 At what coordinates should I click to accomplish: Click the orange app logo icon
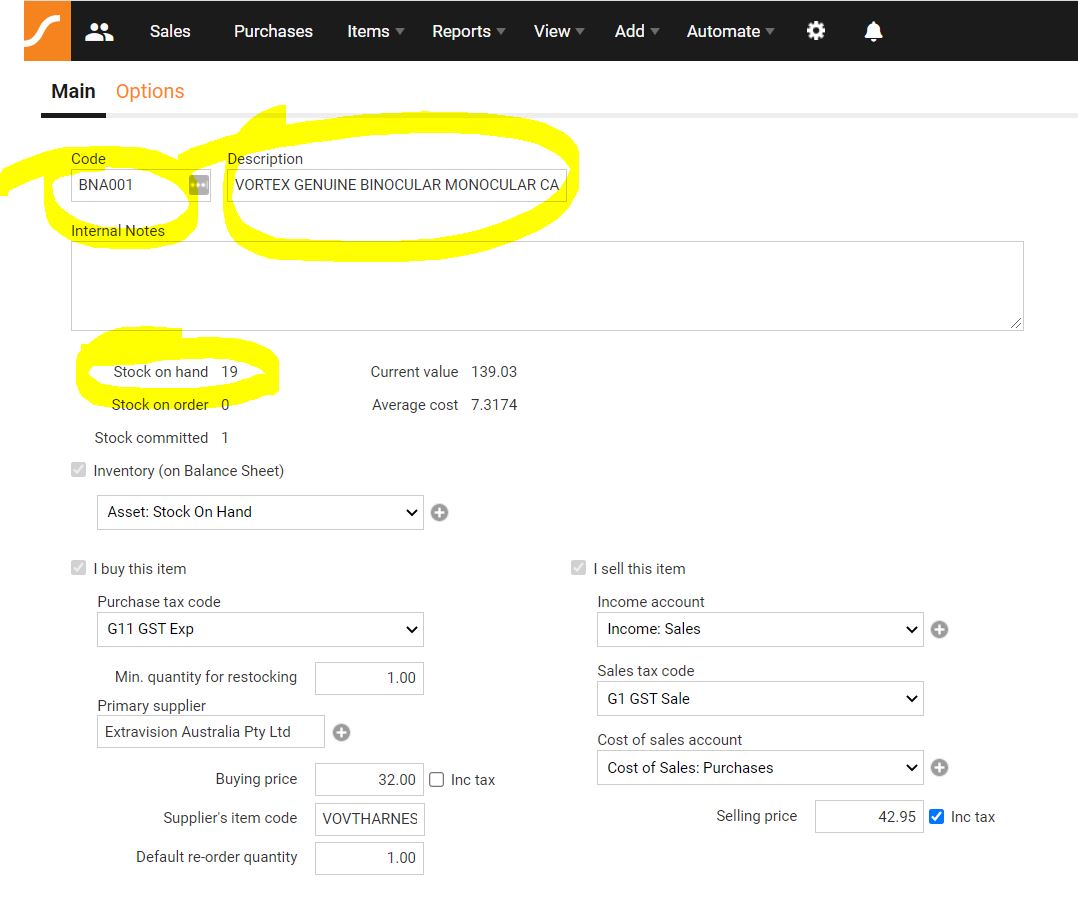47,31
